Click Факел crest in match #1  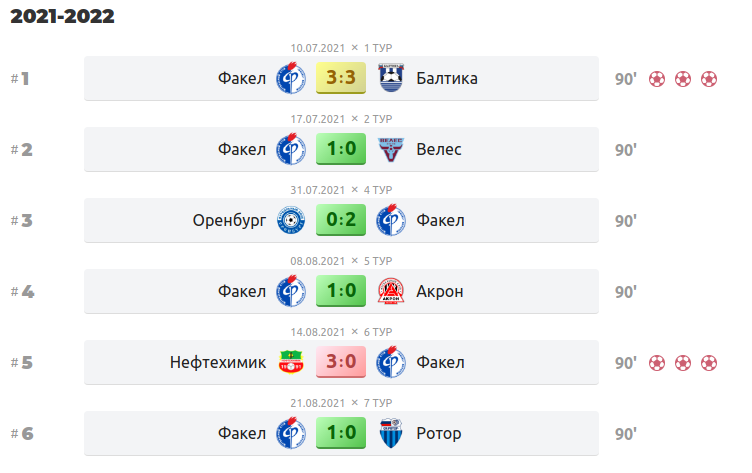[x=291, y=78]
